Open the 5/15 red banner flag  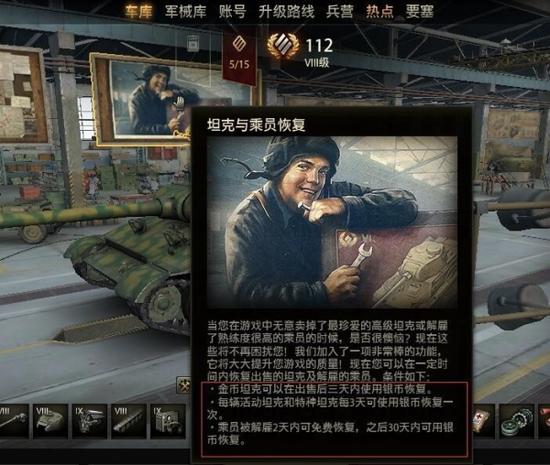pos(239,53)
